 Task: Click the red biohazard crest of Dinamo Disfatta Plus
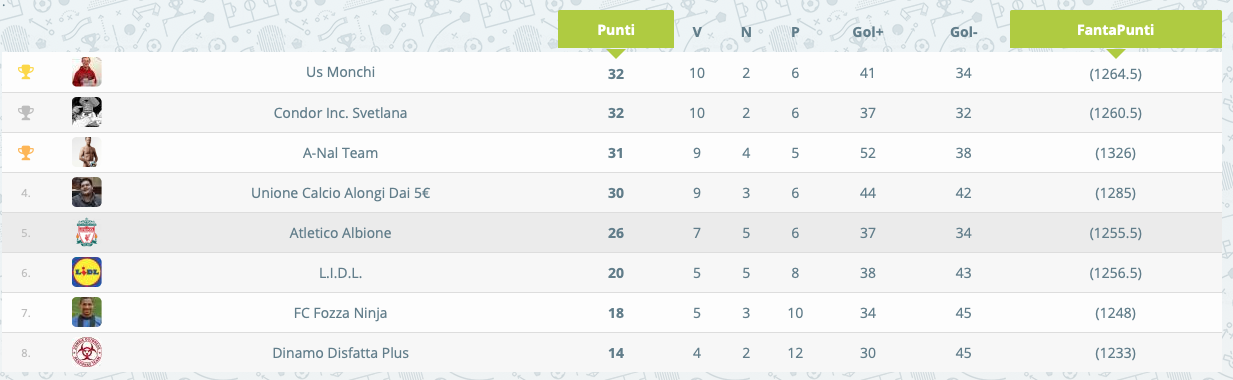pyautogui.click(x=87, y=352)
